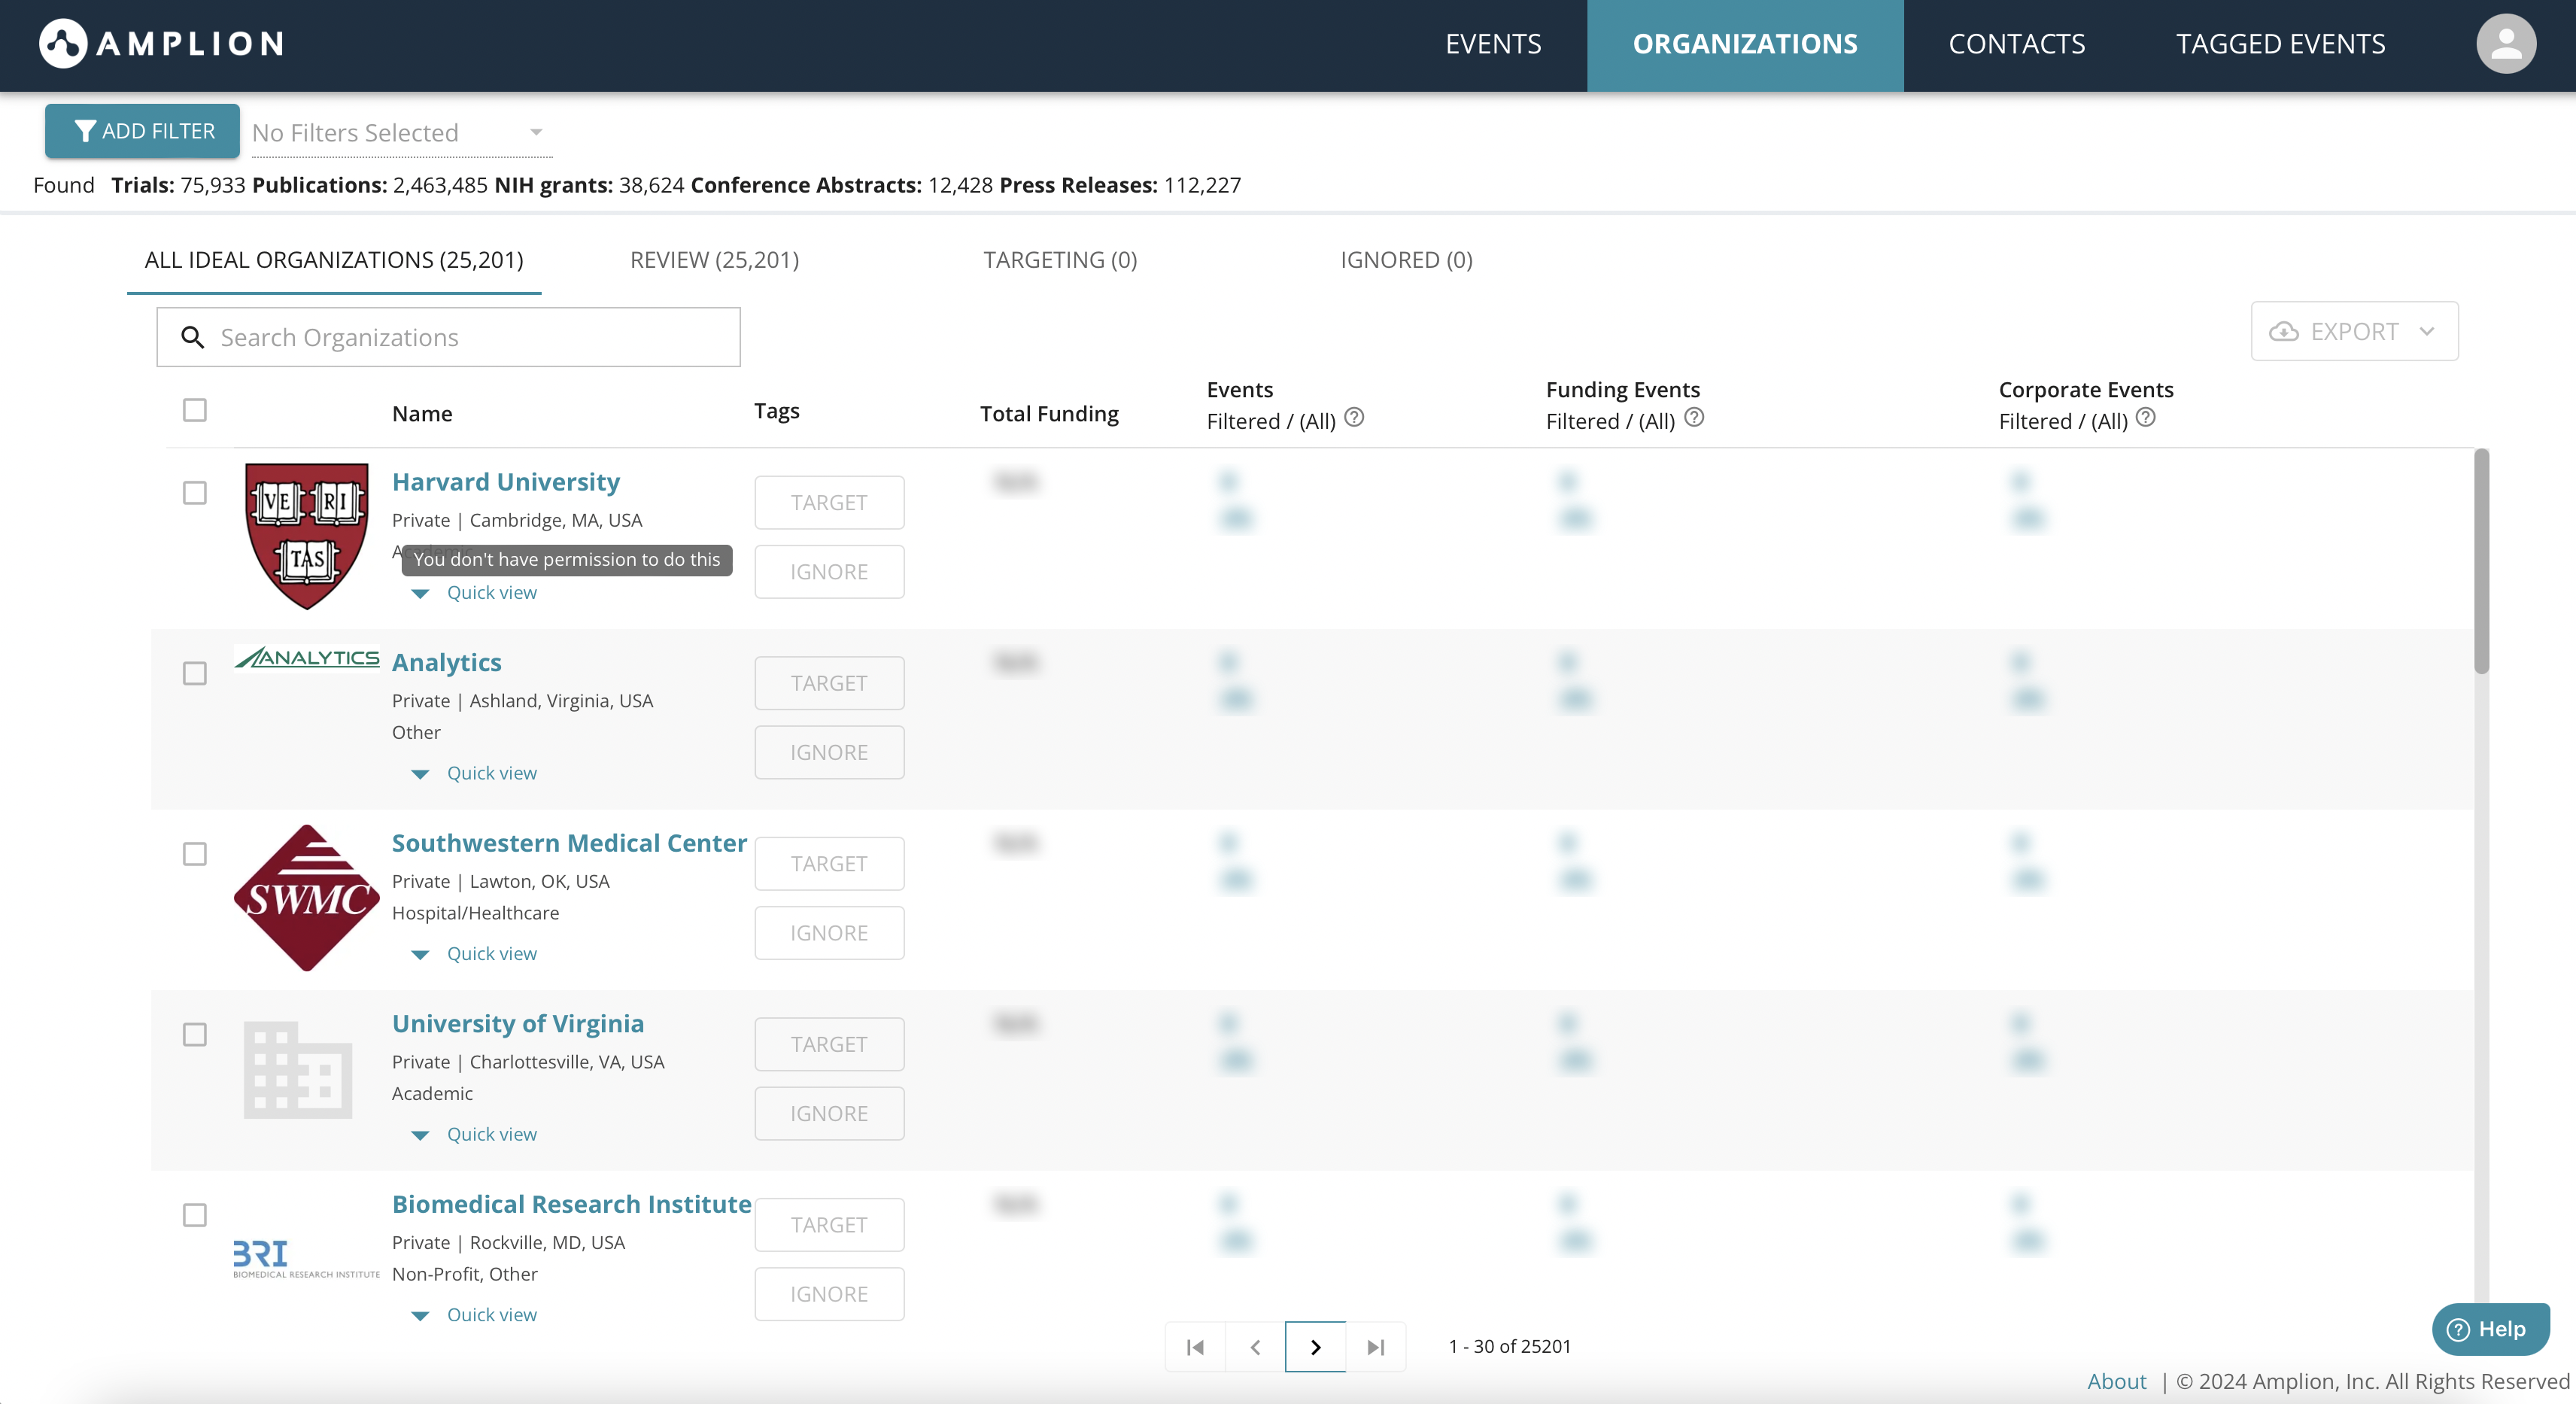The height and width of the screenshot is (1404, 2576).
Task: Check the Harvard University row checkbox
Action: click(195, 493)
